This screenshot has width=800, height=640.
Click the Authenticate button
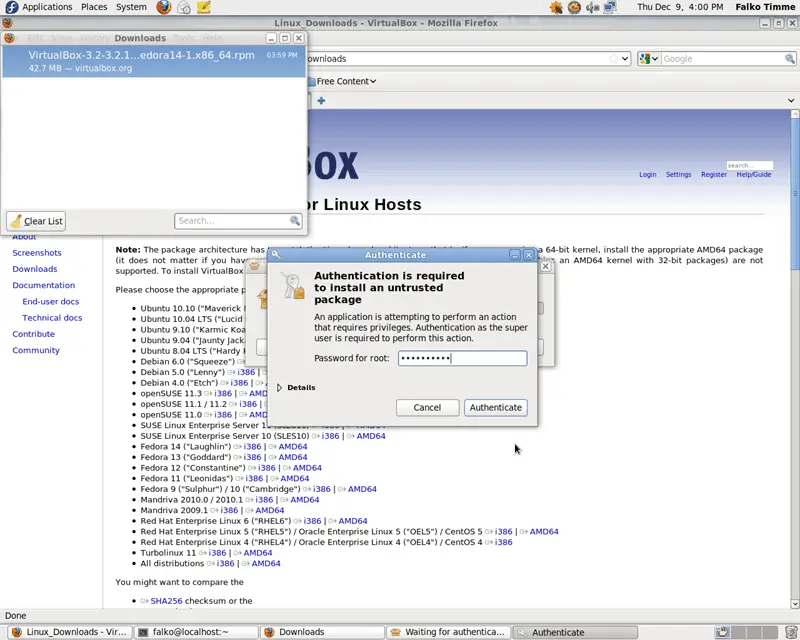pyautogui.click(x=495, y=407)
